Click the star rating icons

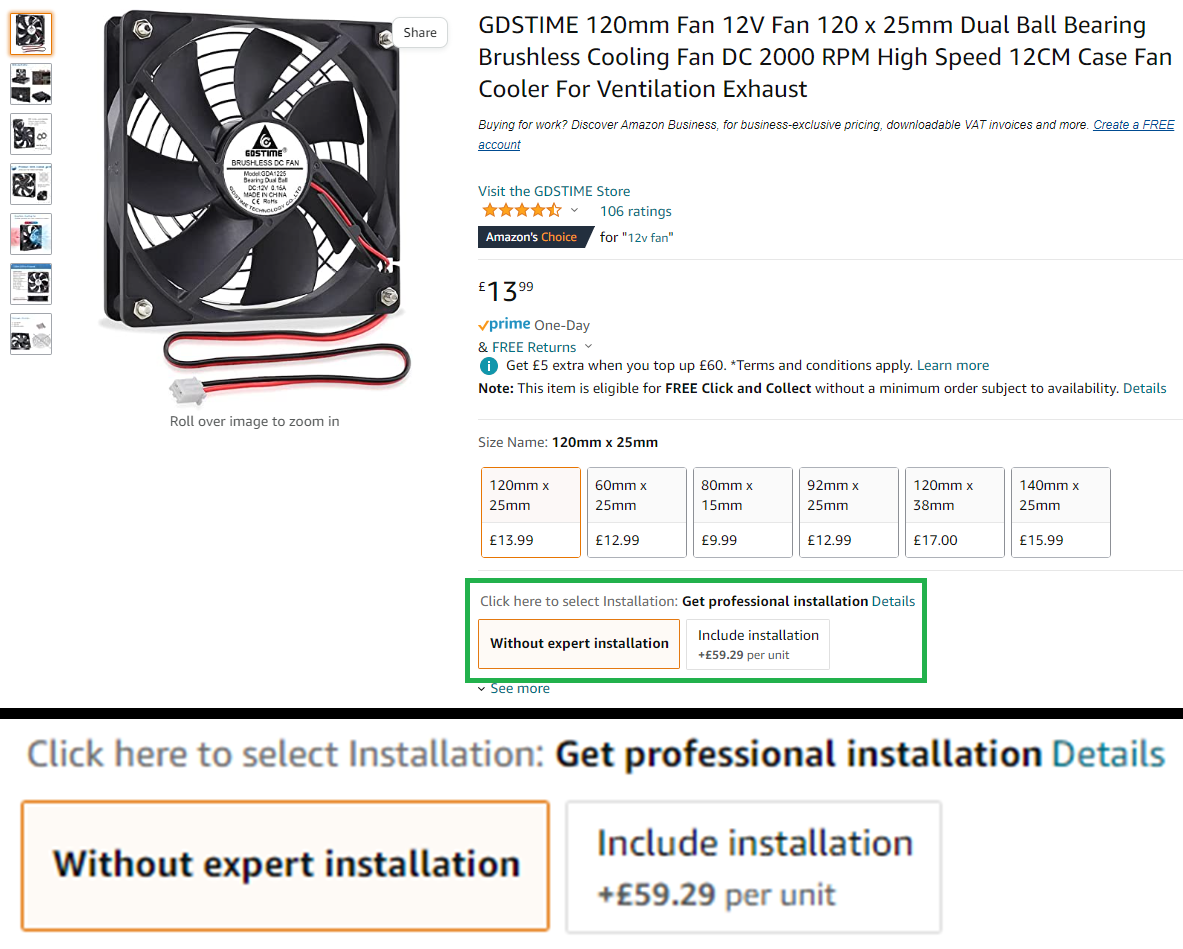(x=521, y=211)
